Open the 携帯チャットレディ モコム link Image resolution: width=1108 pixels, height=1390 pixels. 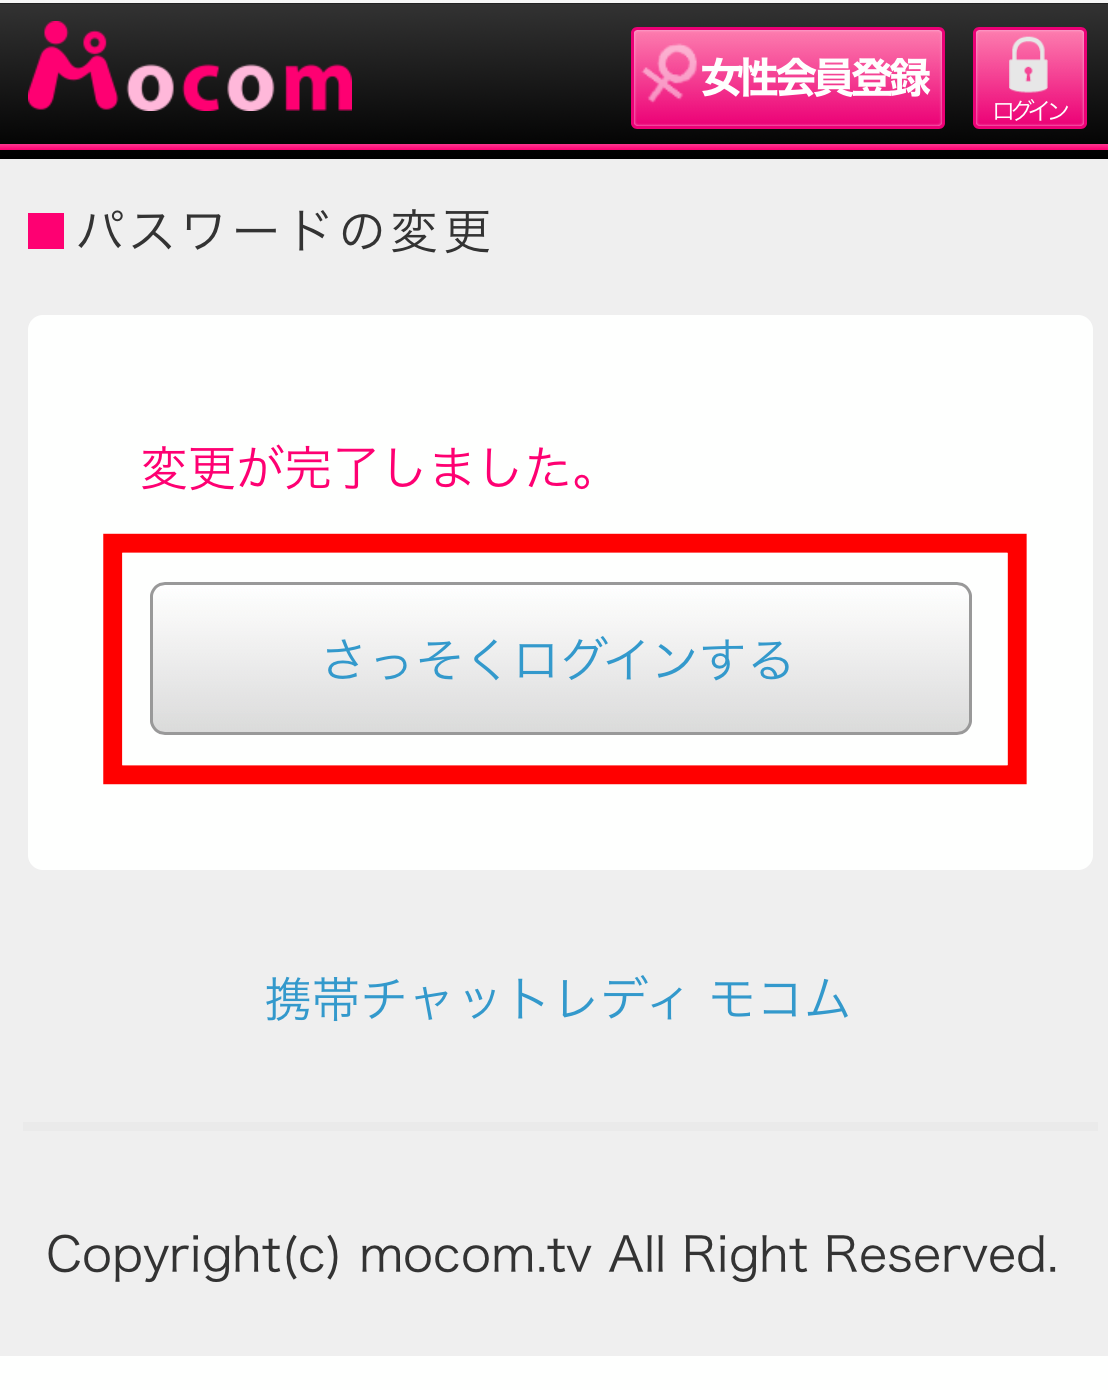pos(557,998)
